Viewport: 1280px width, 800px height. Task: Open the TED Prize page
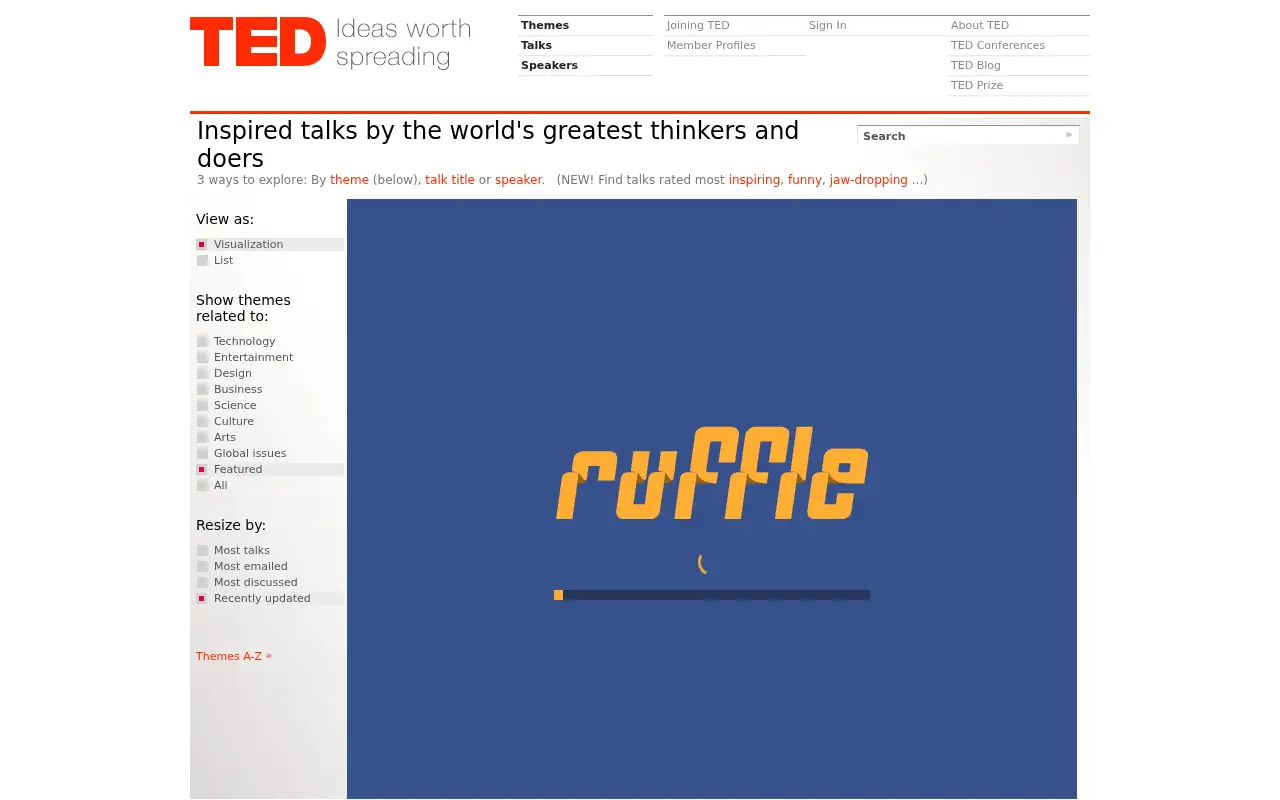pyautogui.click(x=976, y=85)
